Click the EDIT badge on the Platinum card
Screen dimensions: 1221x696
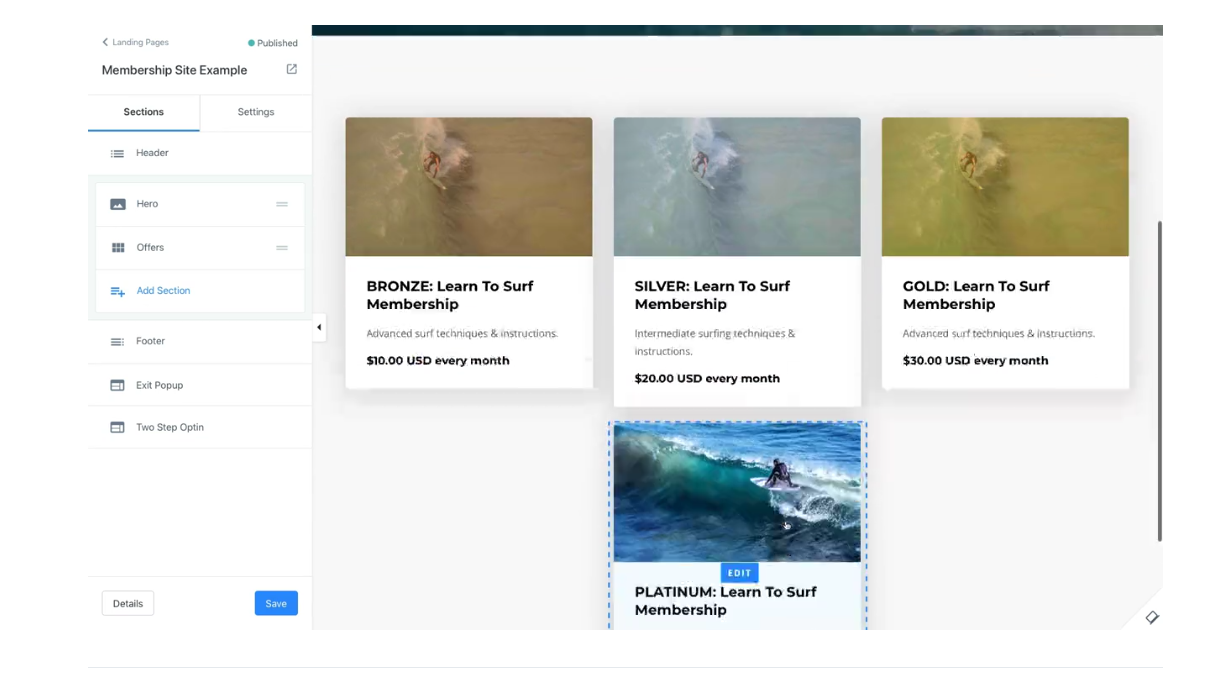tap(739, 573)
